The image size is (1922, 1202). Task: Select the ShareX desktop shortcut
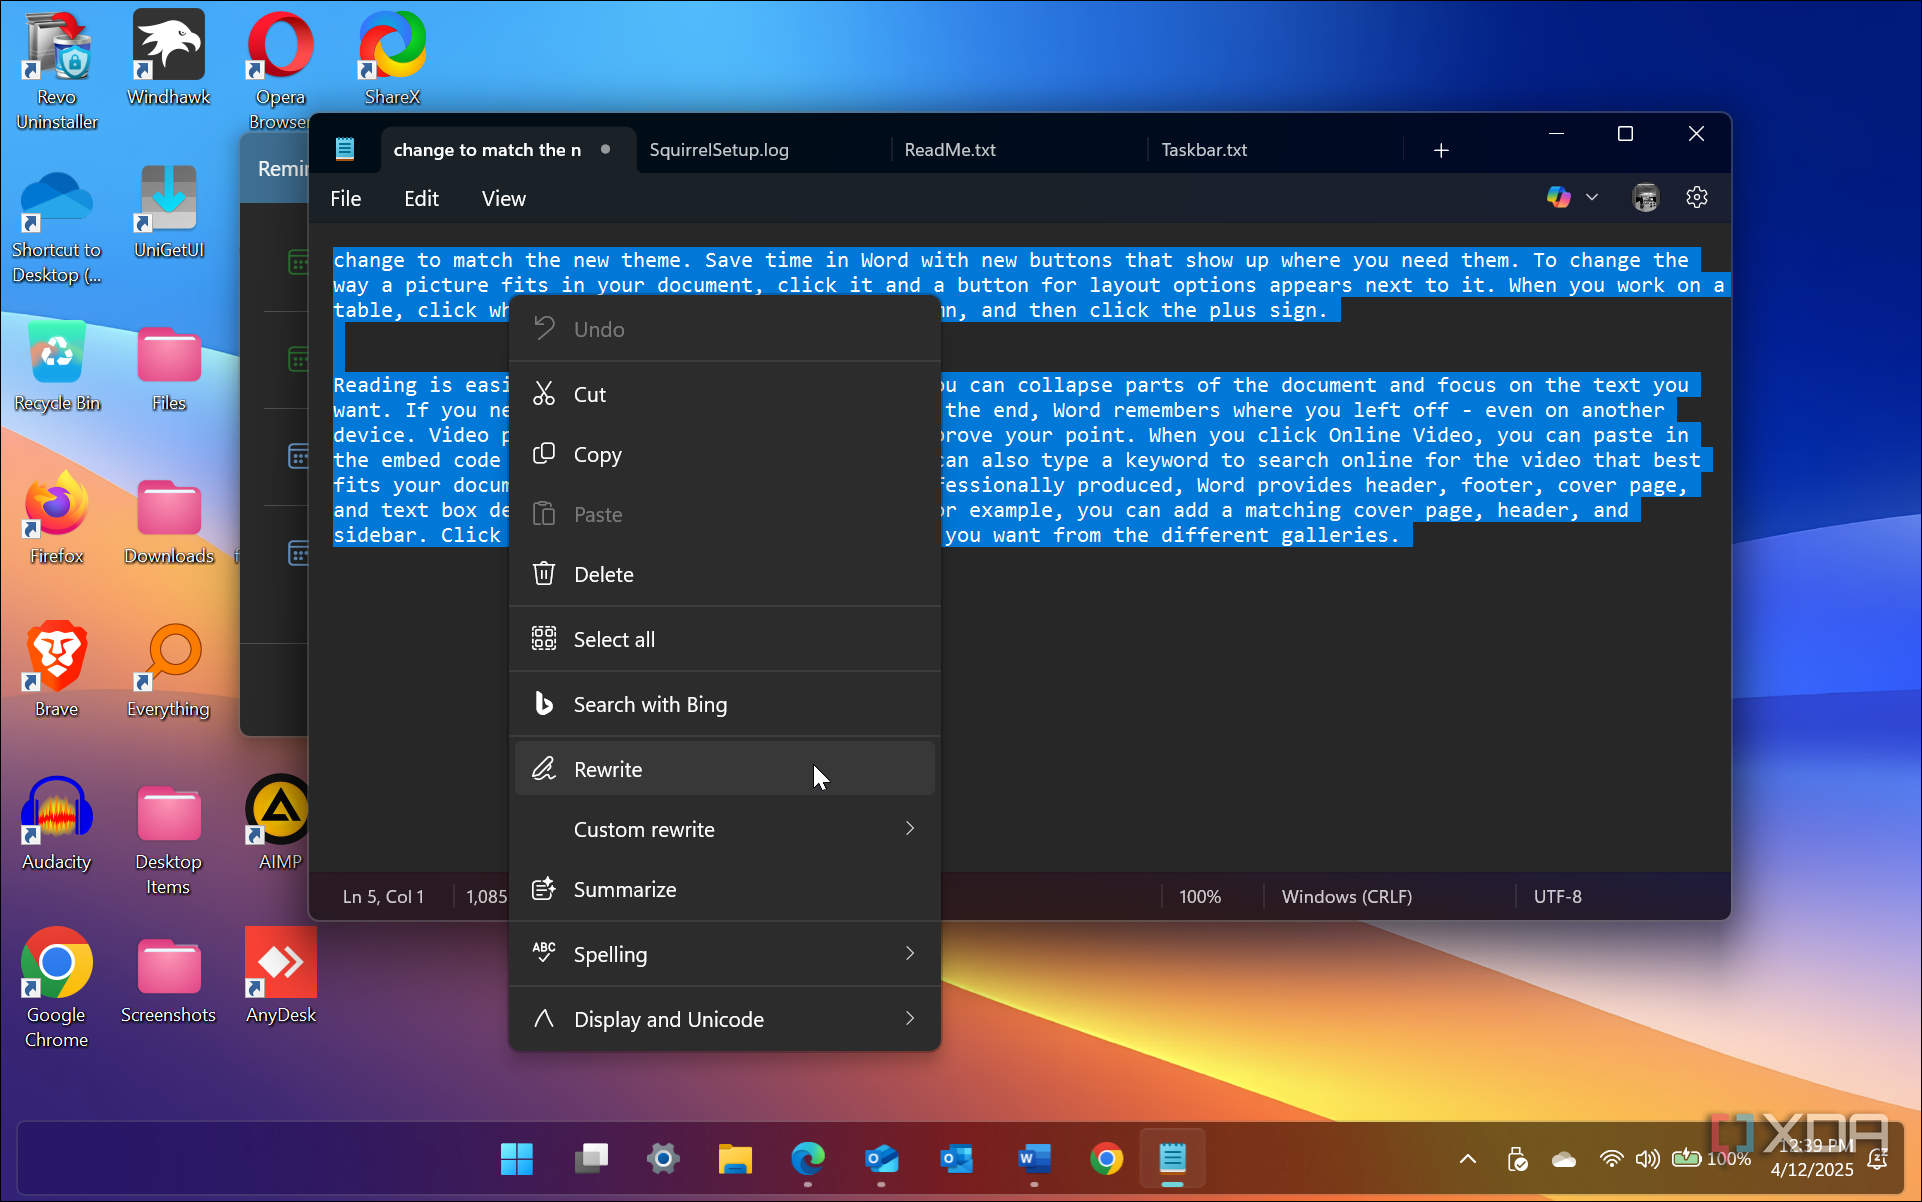392,58
